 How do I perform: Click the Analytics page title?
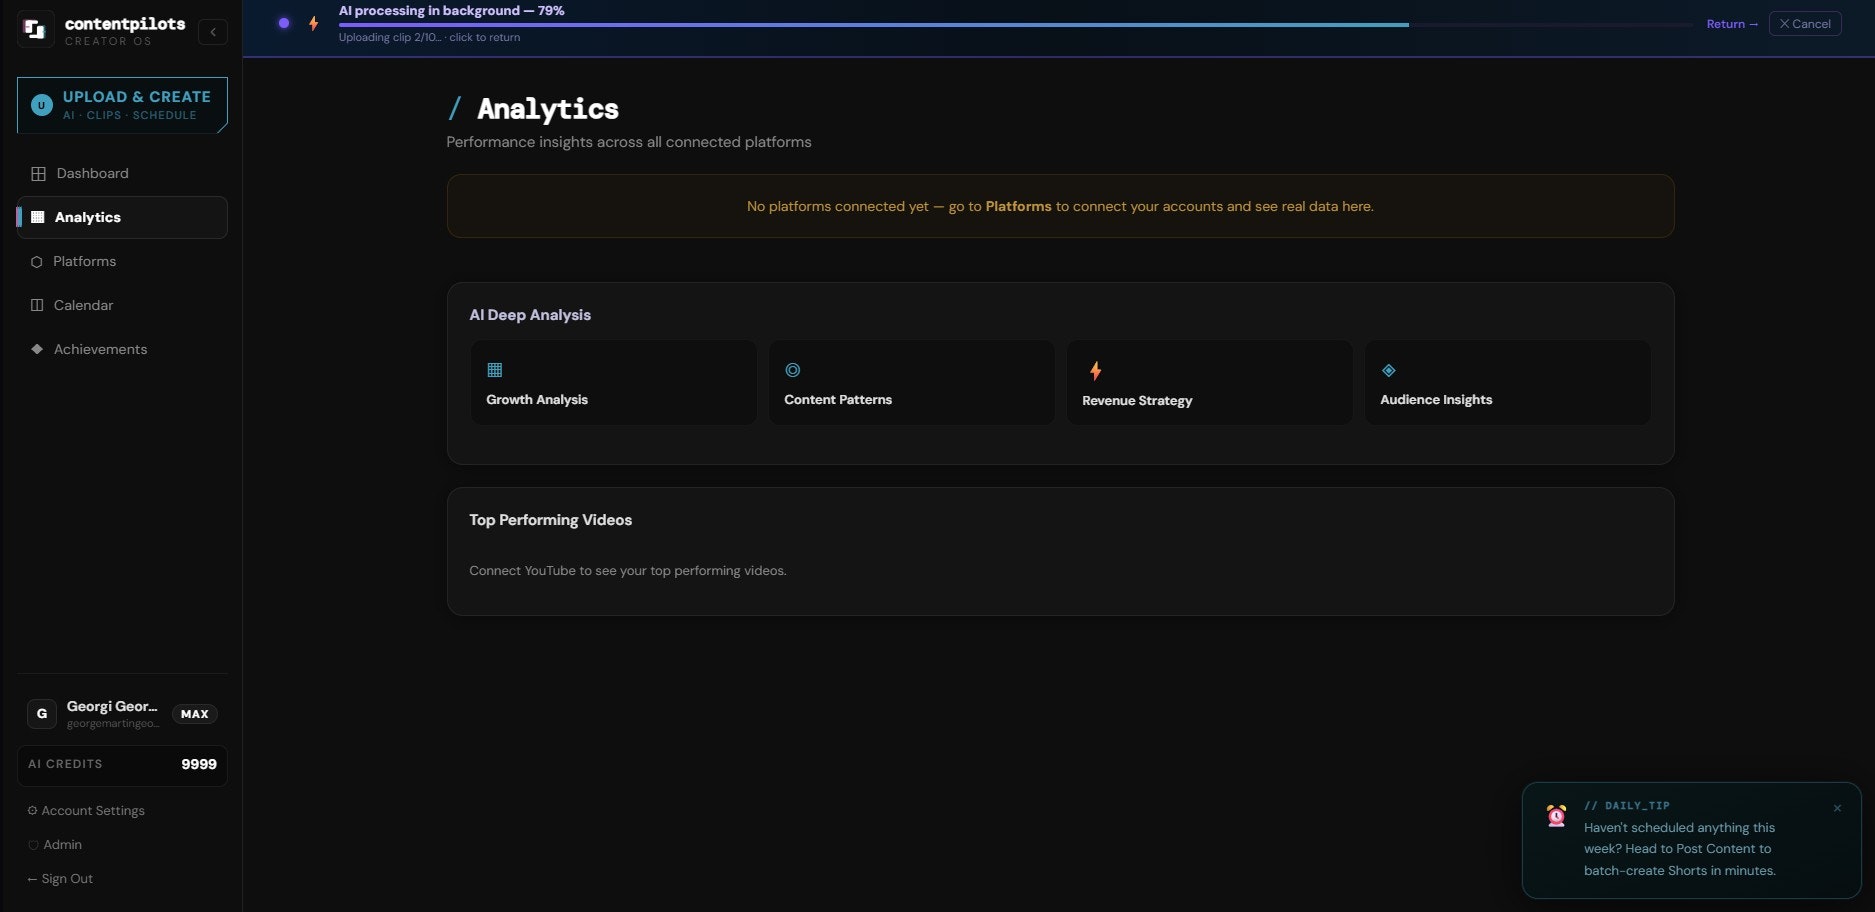[x=548, y=108]
